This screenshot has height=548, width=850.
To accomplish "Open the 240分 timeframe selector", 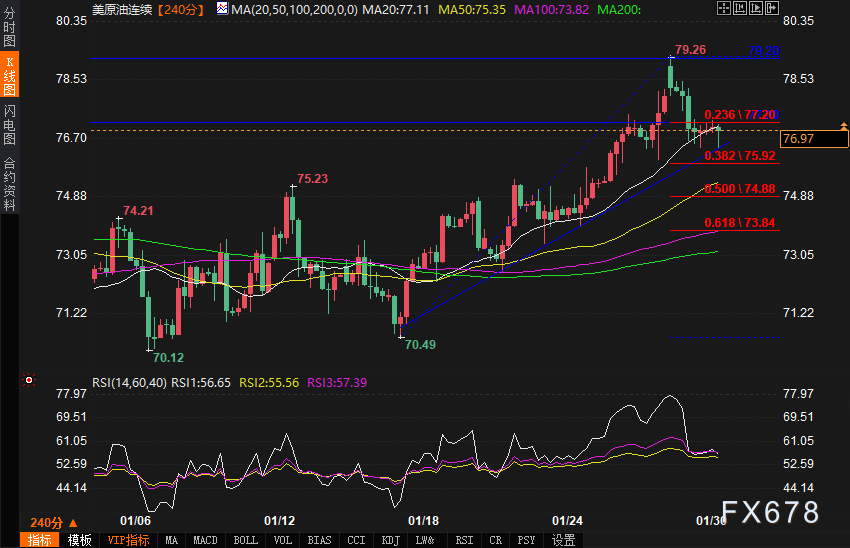I will coord(46,522).
